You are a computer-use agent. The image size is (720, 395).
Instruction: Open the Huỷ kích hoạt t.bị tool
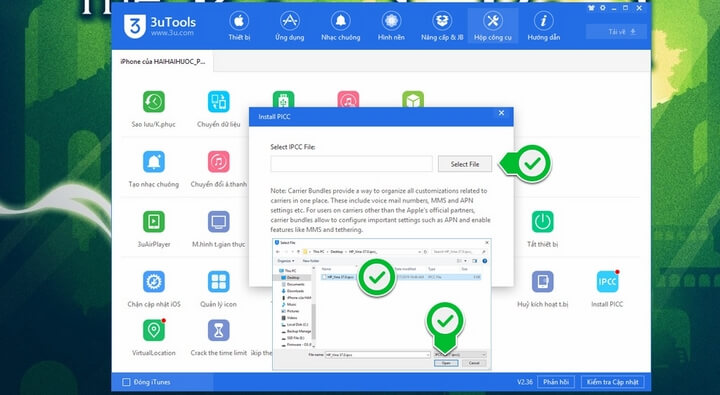point(542,289)
